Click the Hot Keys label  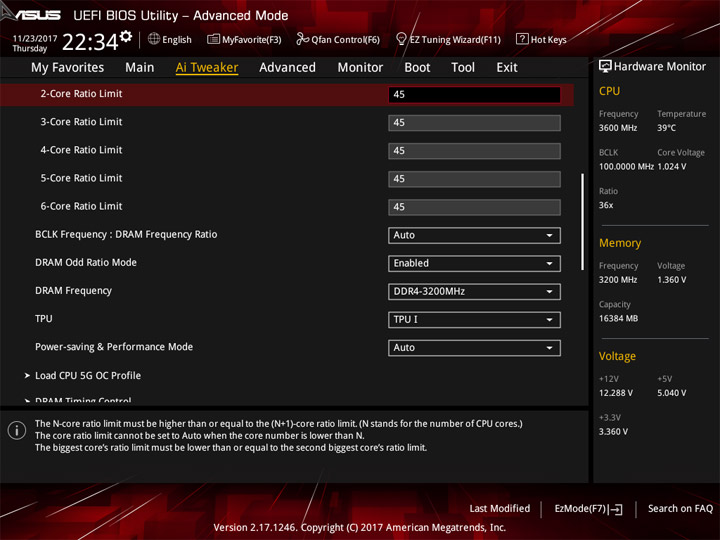548,40
